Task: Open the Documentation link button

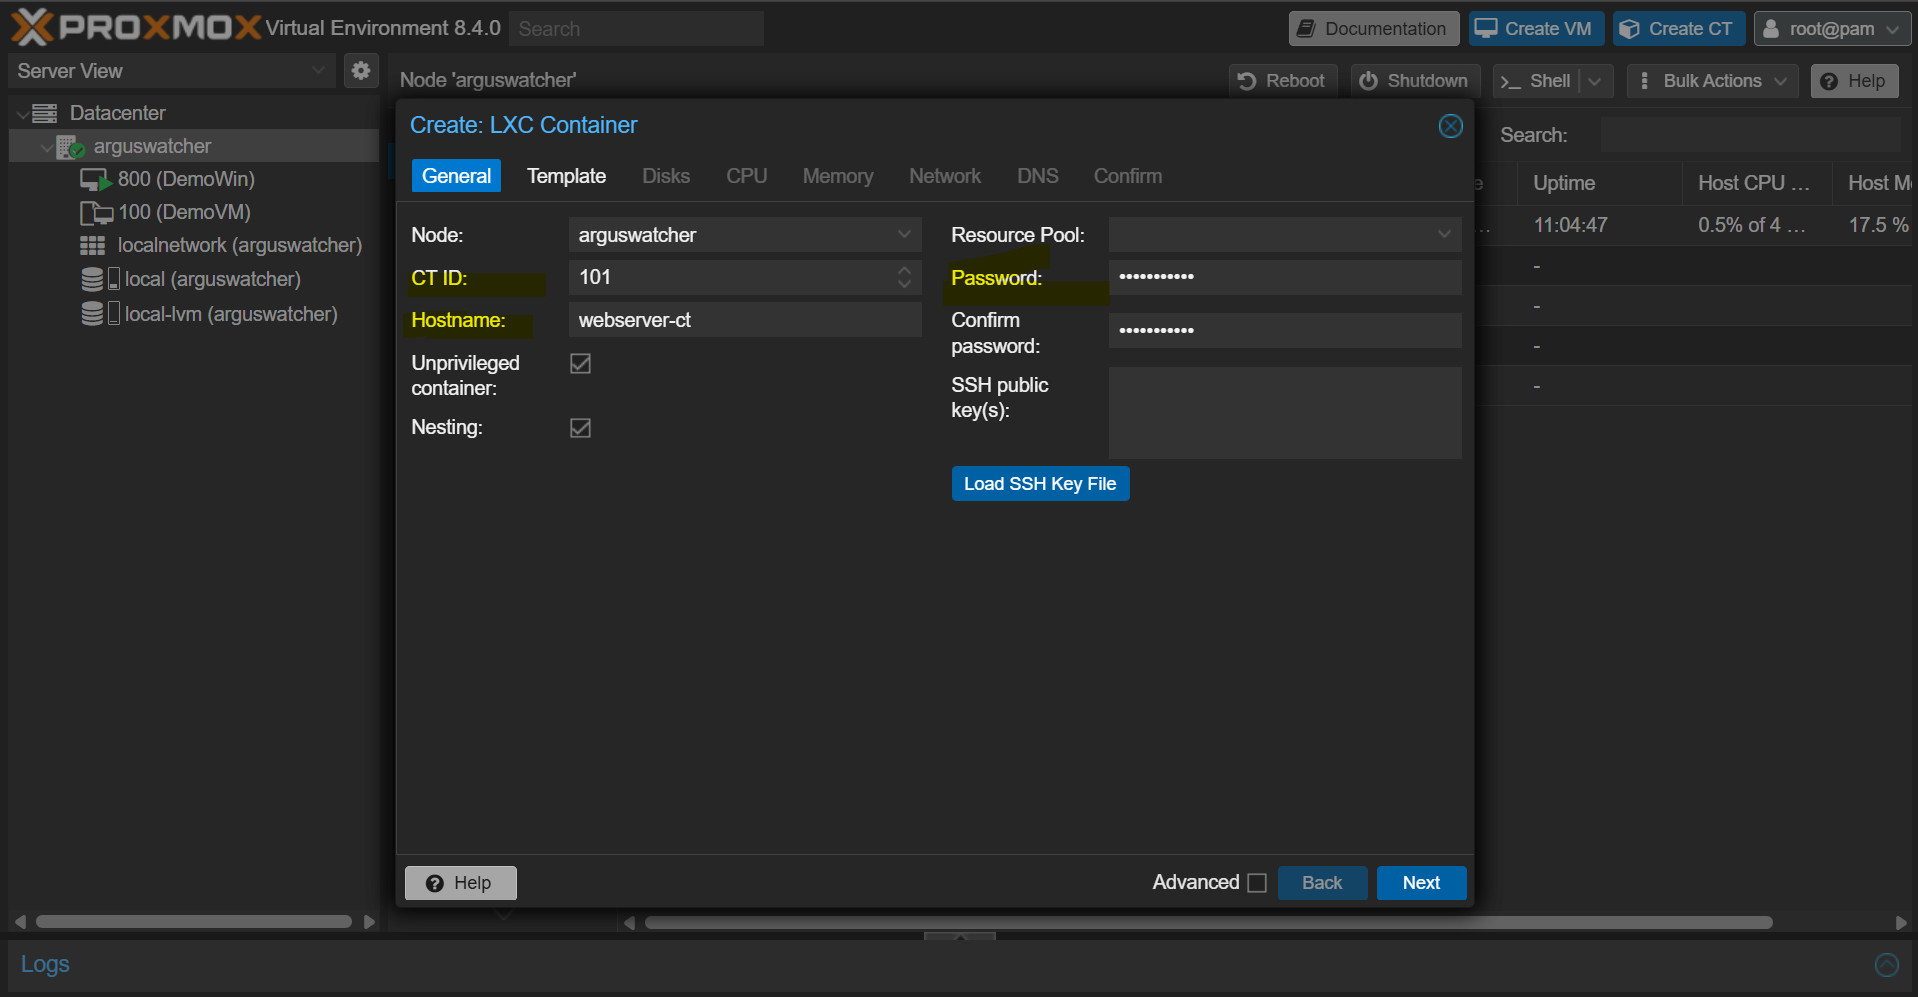Action: pyautogui.click(x=1373, y=29)
